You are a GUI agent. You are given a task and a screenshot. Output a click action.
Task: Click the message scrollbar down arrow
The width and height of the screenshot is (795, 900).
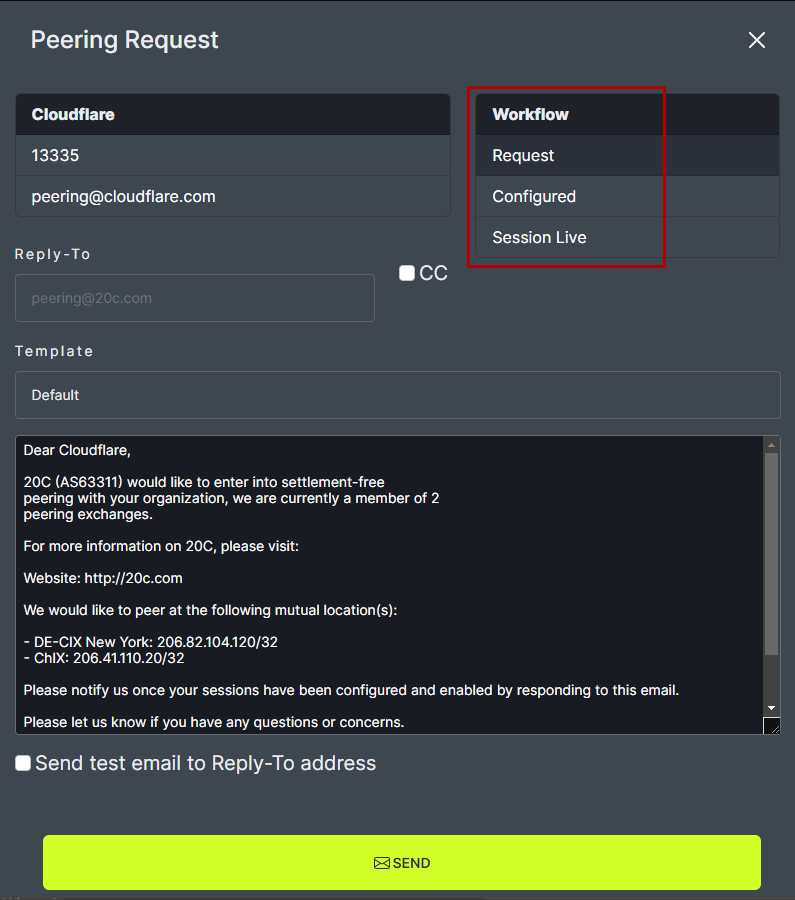tap(771, 708)
